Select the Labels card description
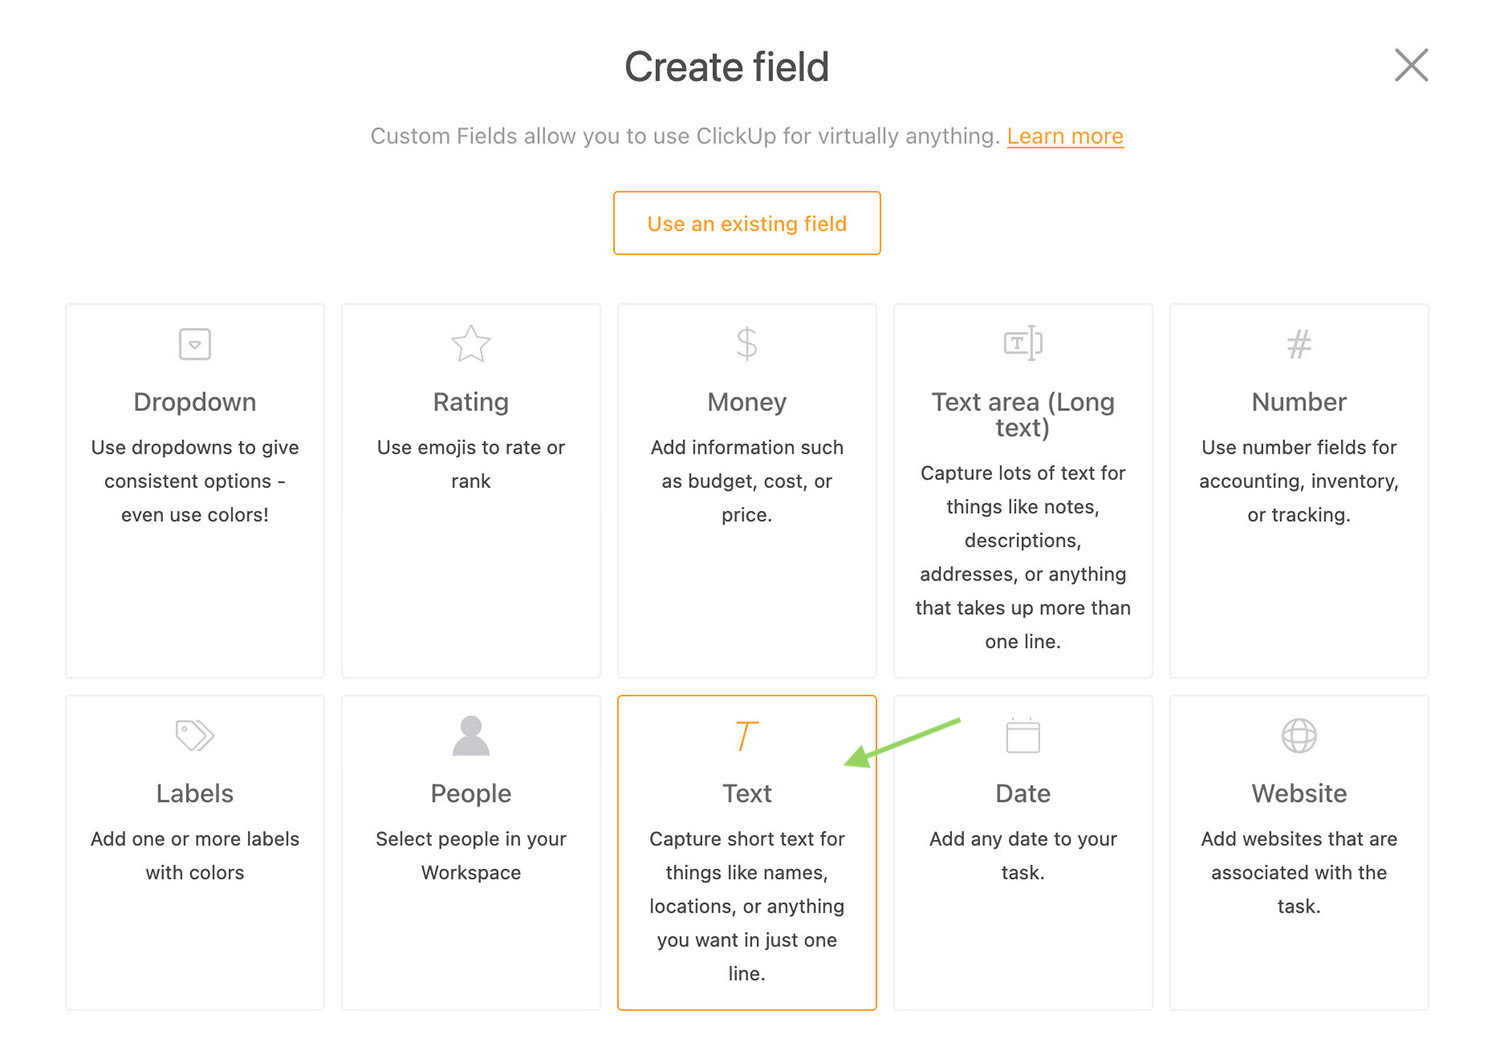 [195, 856]
